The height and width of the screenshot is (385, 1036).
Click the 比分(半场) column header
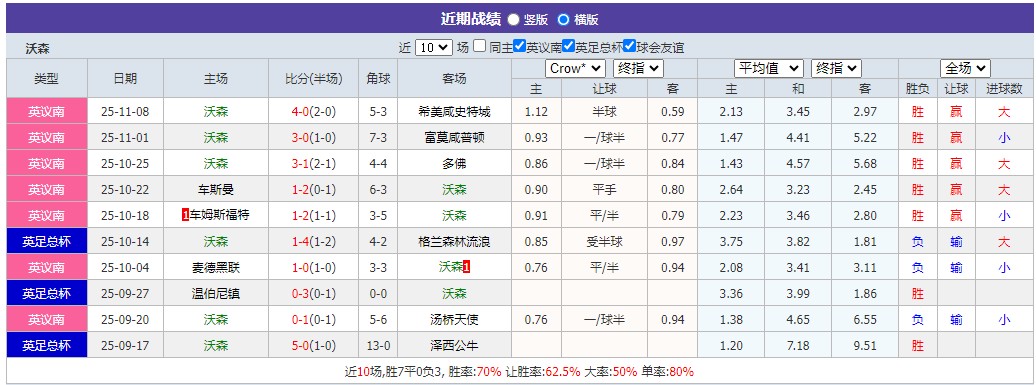tap(314, 79)
